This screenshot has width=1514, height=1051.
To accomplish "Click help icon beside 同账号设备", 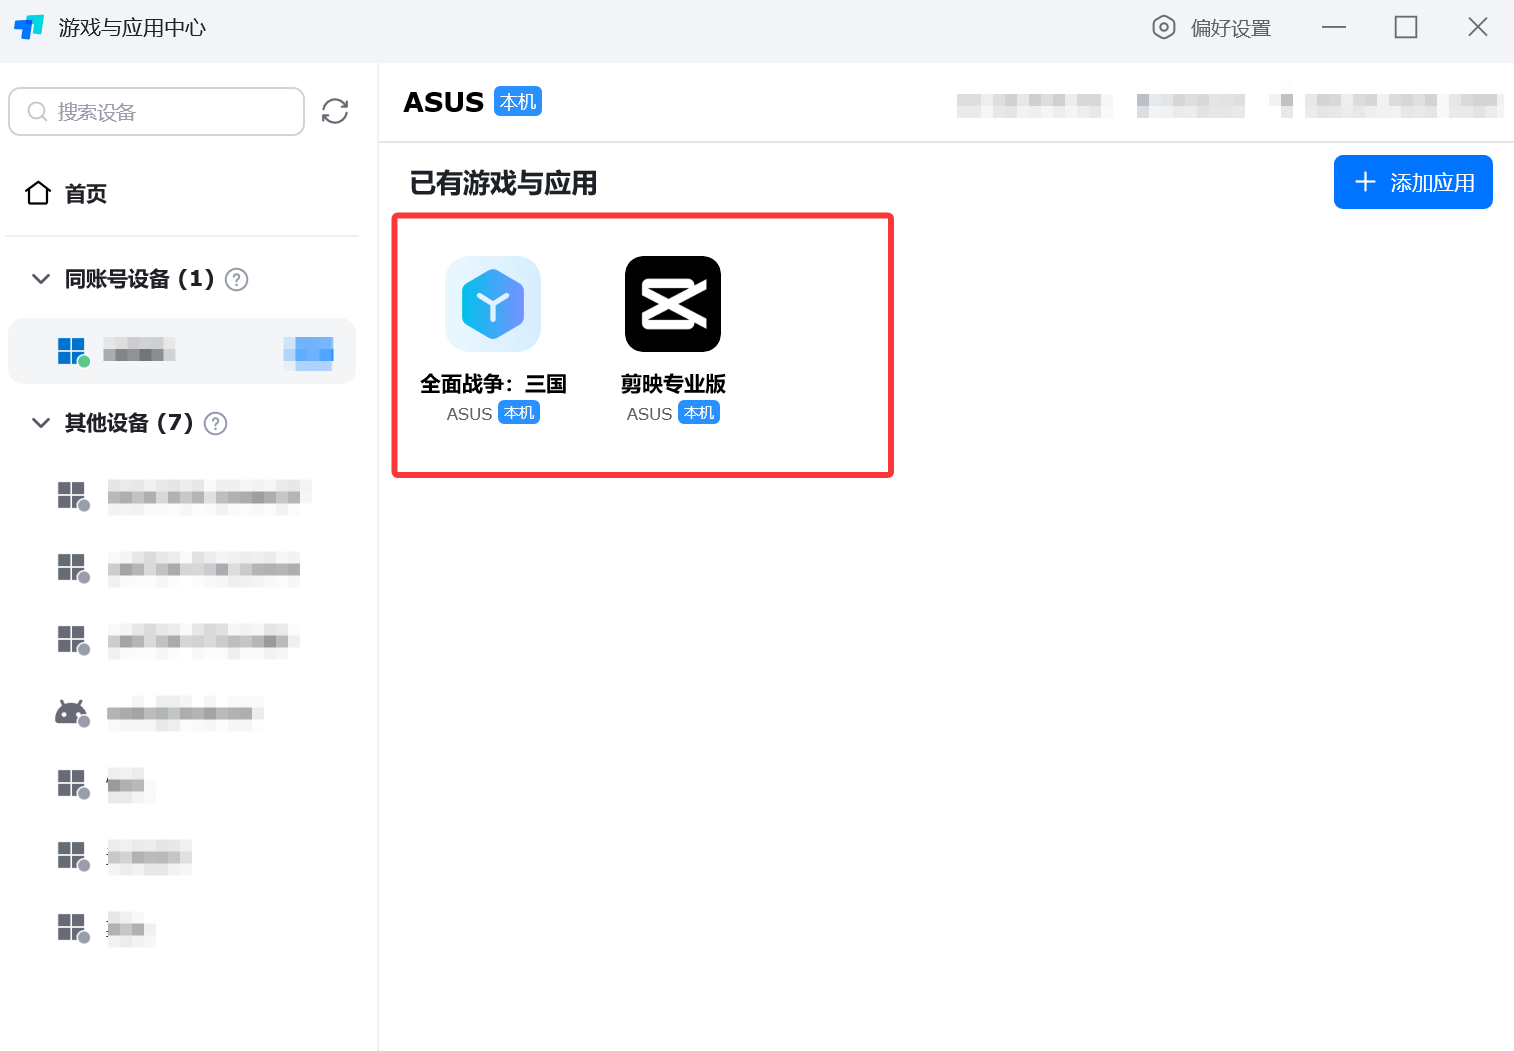I will point(237,280).
